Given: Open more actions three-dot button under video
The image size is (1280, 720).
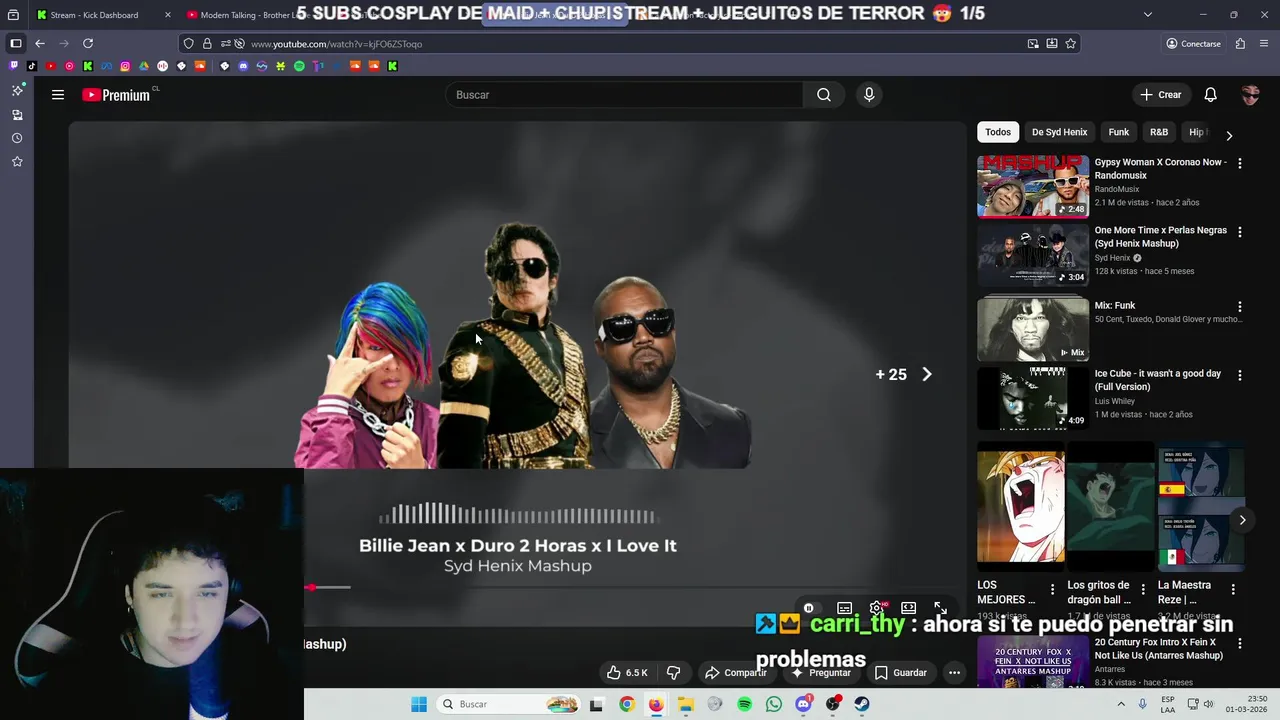Looking at the screenshot, I should click(x=954, y=673).
